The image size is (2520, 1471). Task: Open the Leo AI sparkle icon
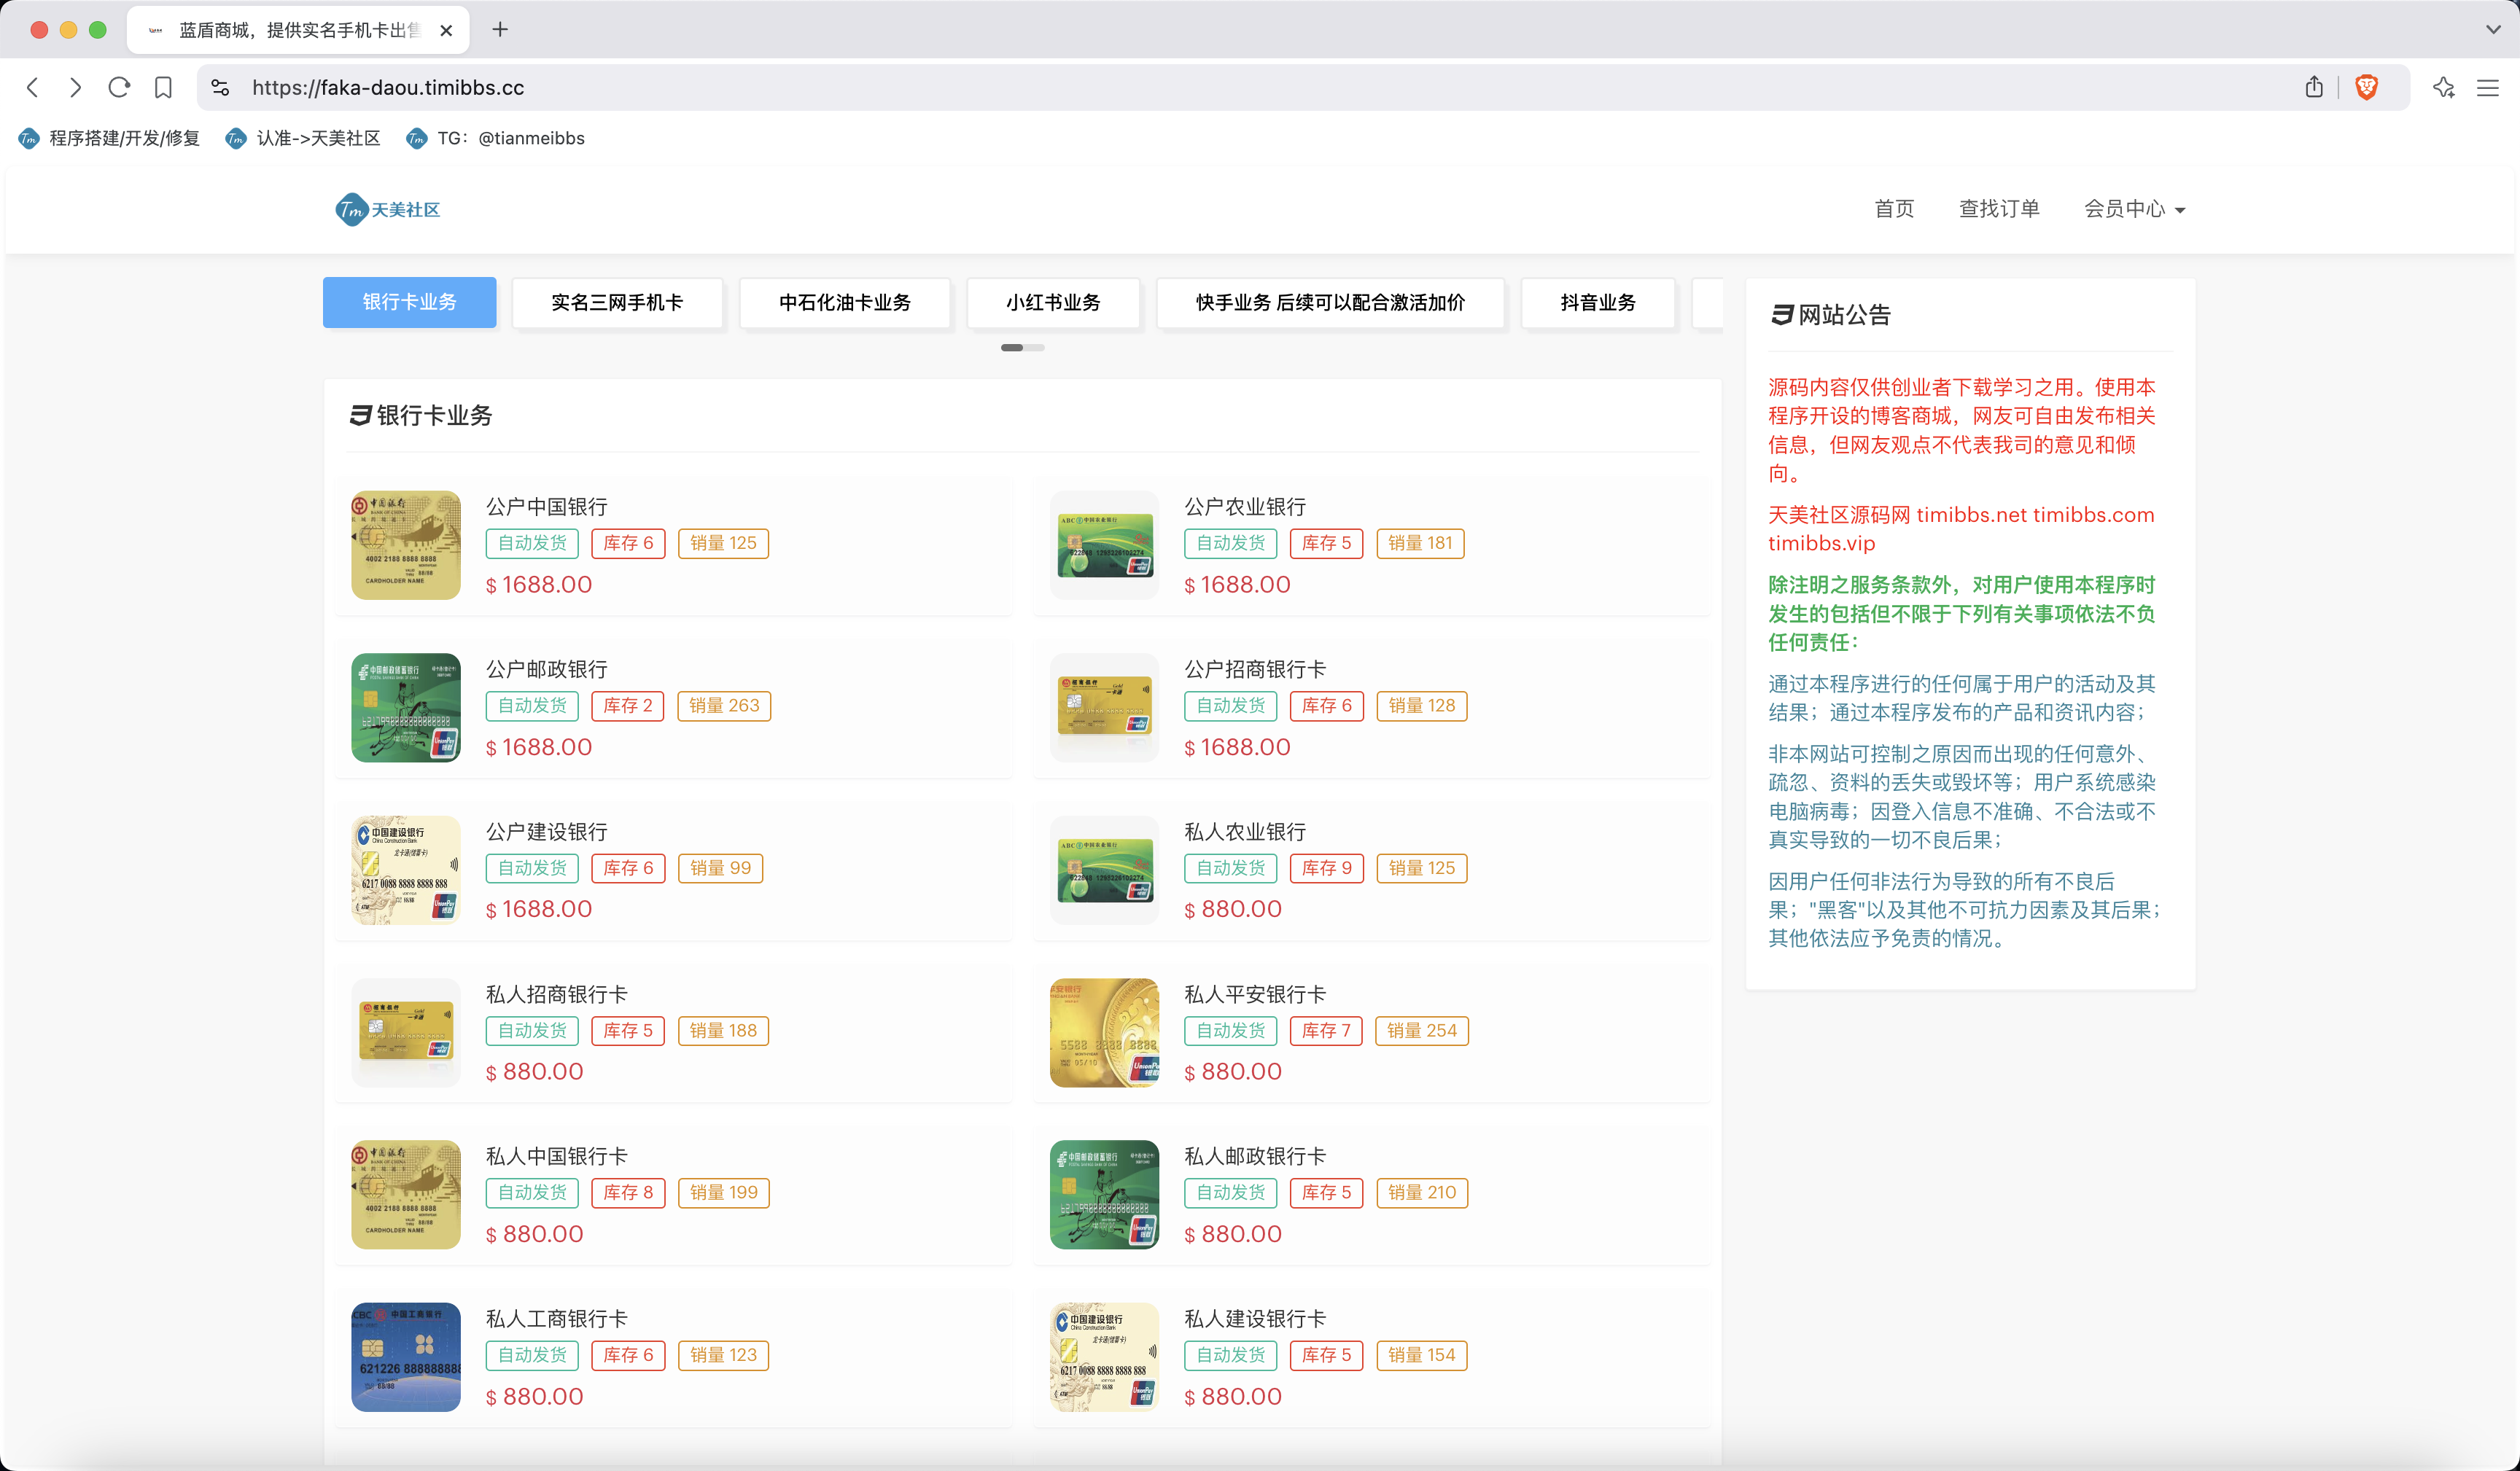click(x=2444, y=87)
